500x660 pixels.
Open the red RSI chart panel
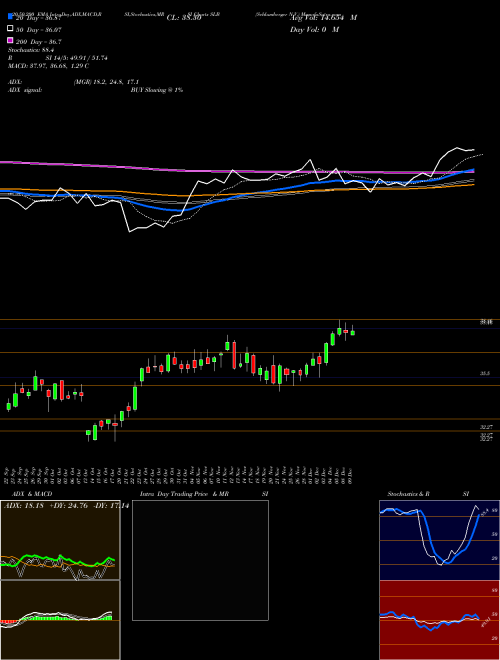pyautogui.click(x=439, y=620)
